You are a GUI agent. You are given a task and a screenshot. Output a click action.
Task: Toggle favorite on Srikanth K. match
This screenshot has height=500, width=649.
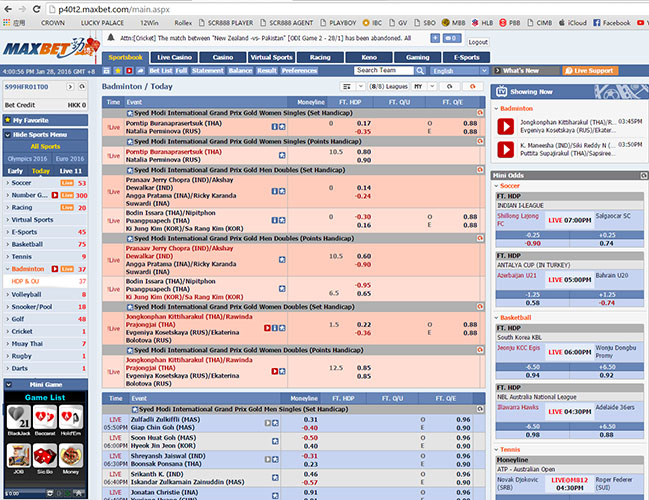coord(275,478)
